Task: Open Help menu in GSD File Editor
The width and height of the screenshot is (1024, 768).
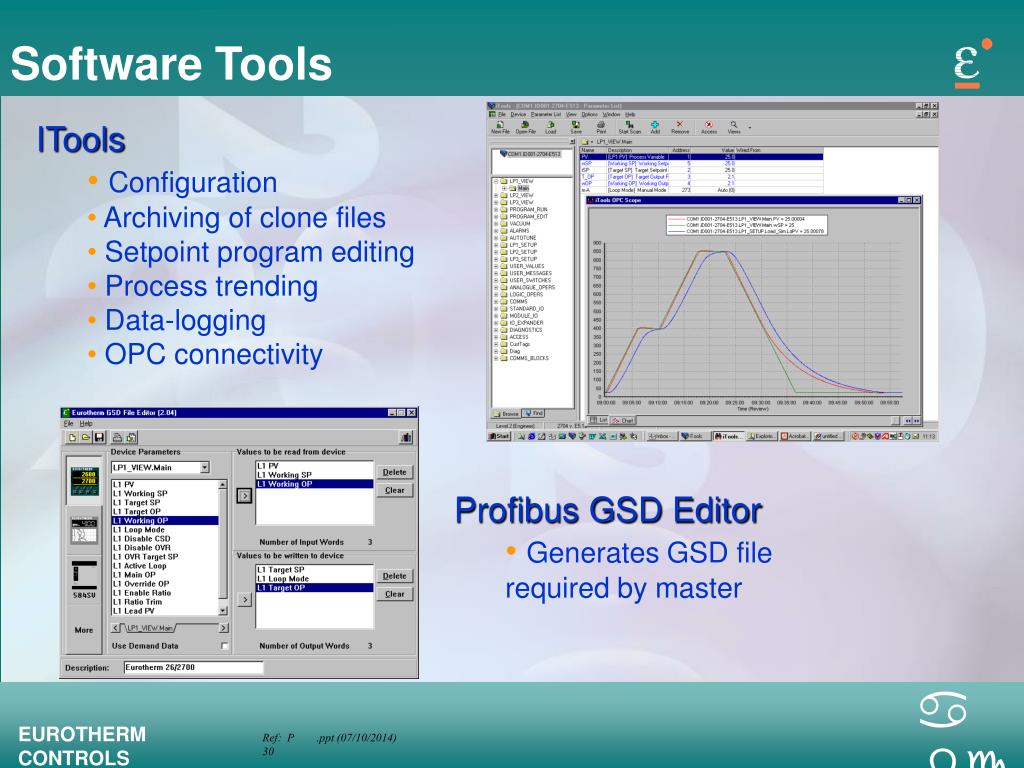Action: click(x=86, y=424)
